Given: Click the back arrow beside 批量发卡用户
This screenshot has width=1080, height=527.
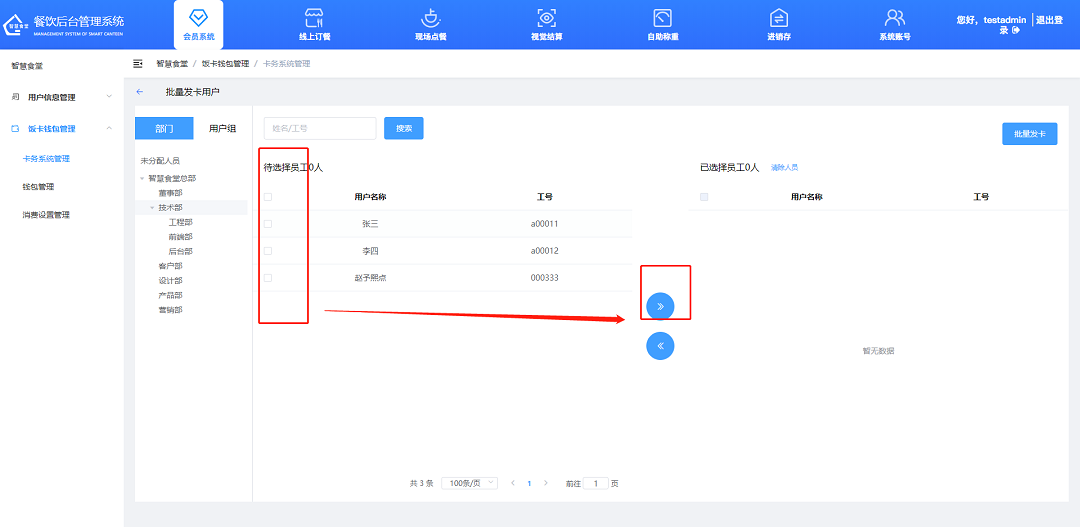Looking at the screenshot, I should [140, 92].
